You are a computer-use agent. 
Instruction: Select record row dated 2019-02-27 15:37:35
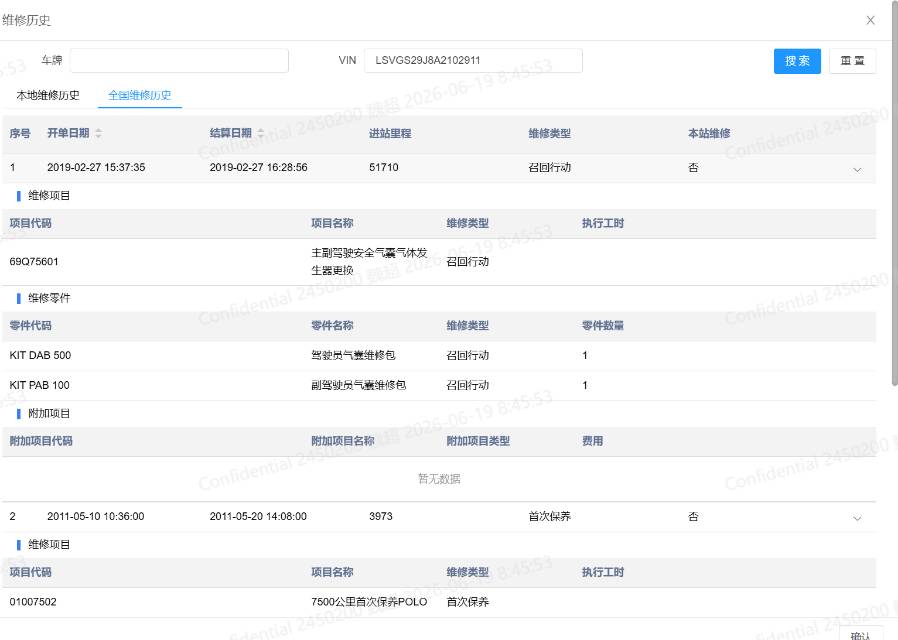coord(439,168)
